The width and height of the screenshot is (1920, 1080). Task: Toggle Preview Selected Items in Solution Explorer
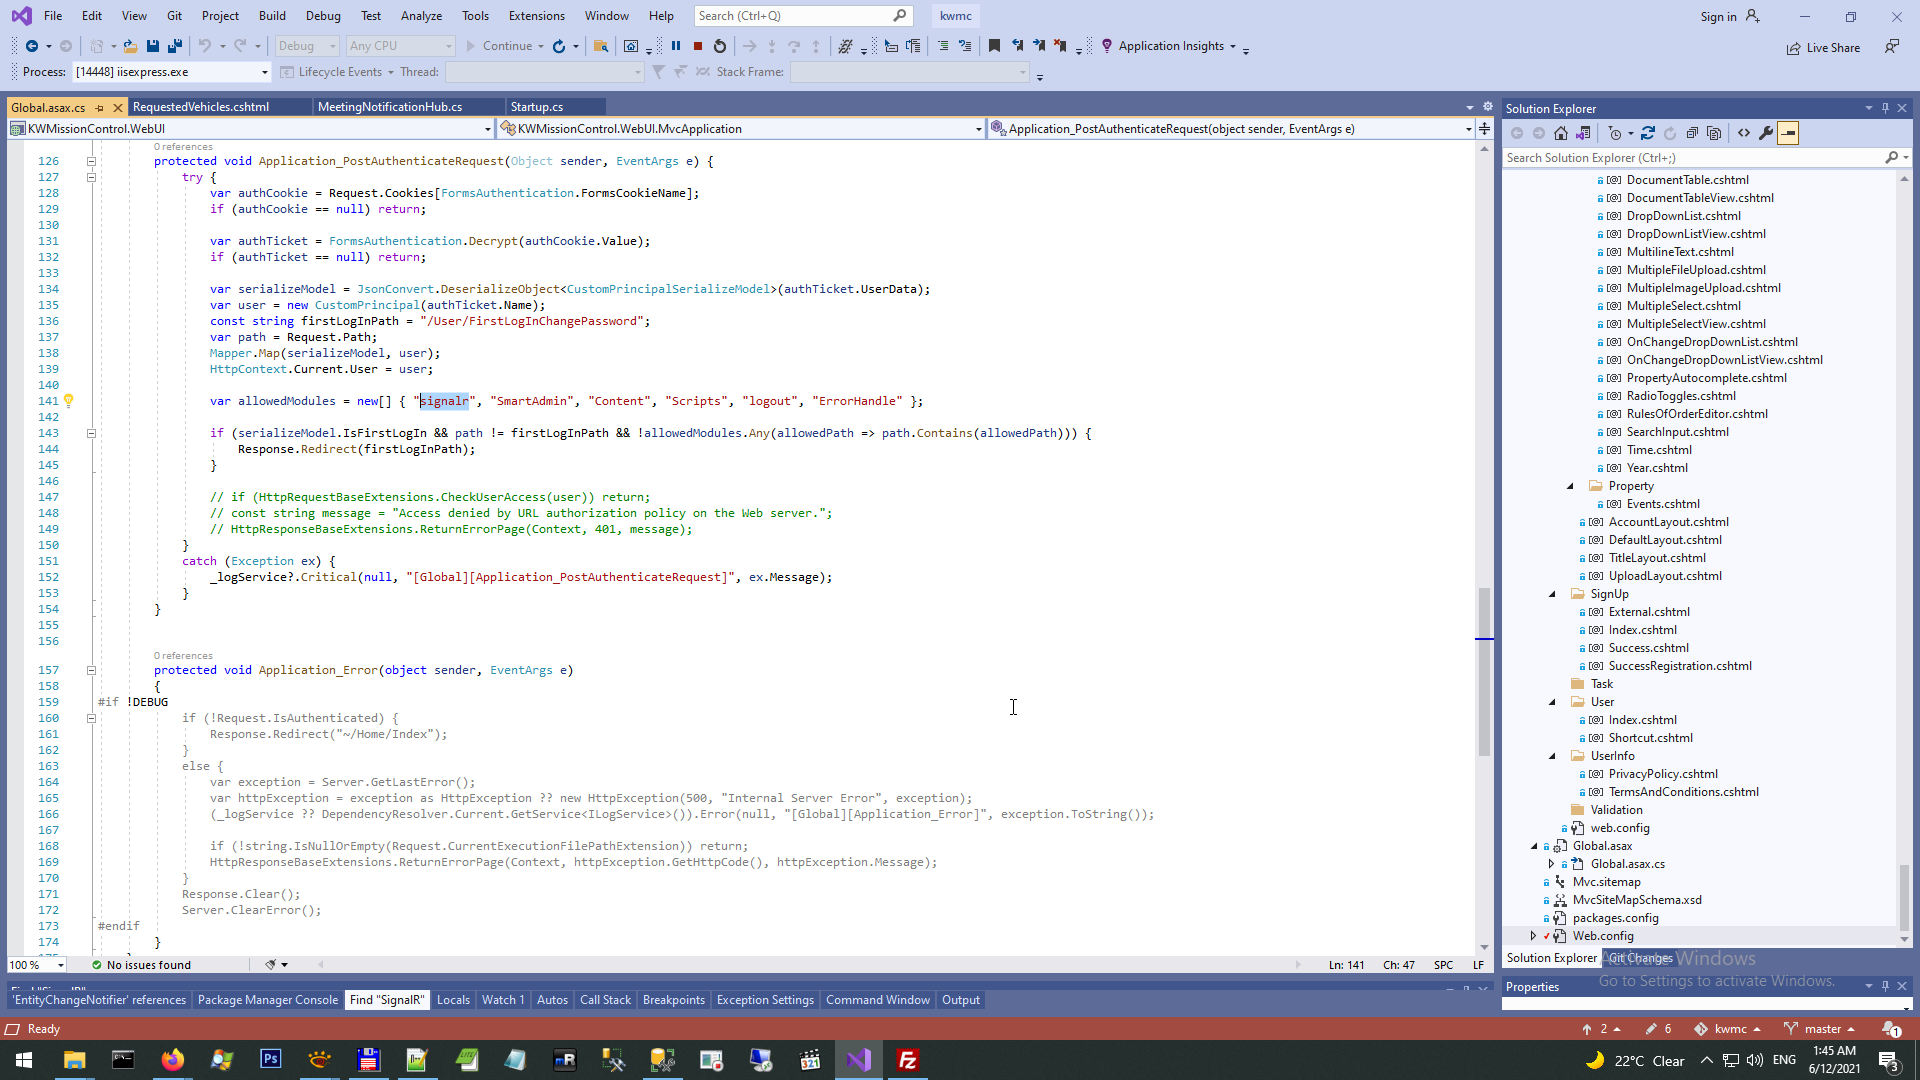click(1788, 133)
